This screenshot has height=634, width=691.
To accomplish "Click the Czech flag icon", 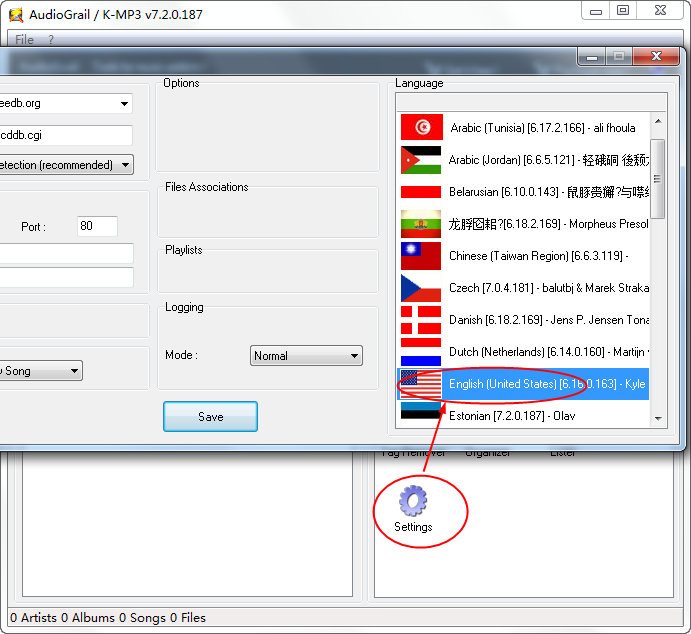I will 421,288.
